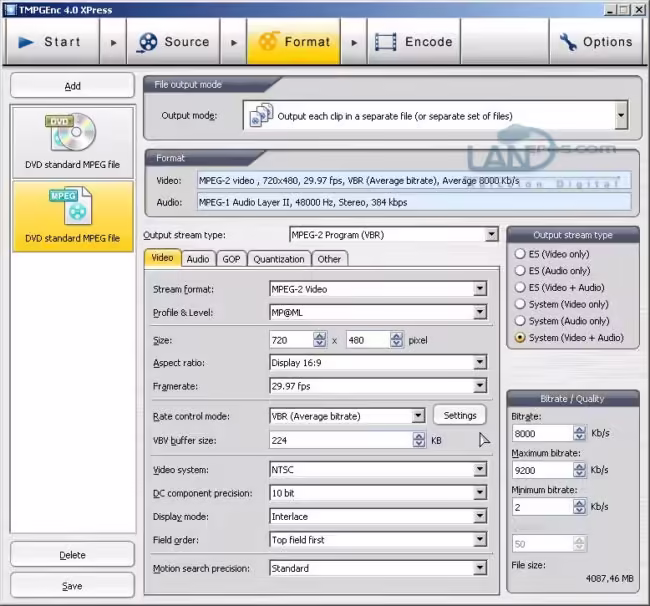Open Output stream type dropdown

(492, 234)
